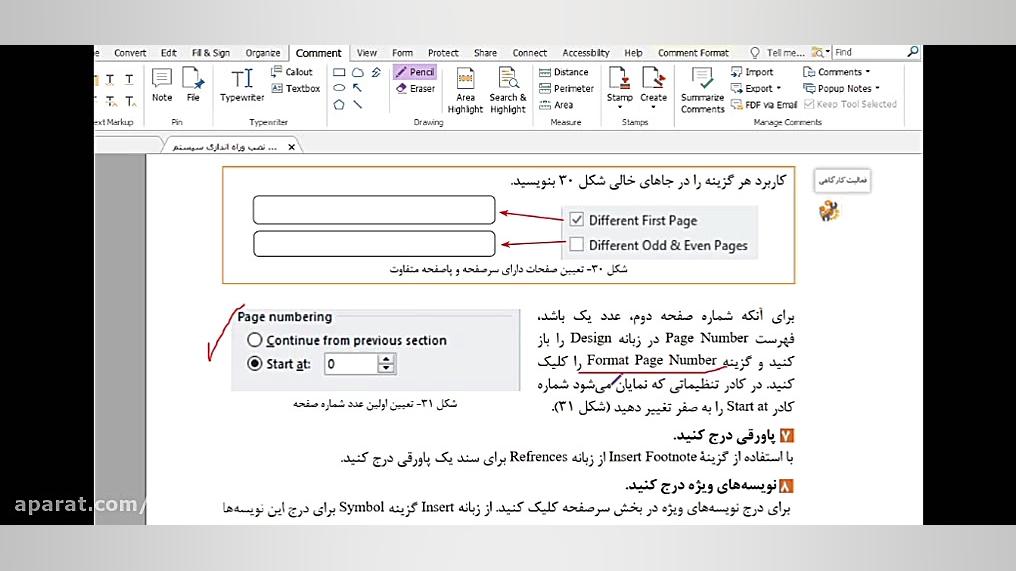Open the Share tab

point(485,53)
